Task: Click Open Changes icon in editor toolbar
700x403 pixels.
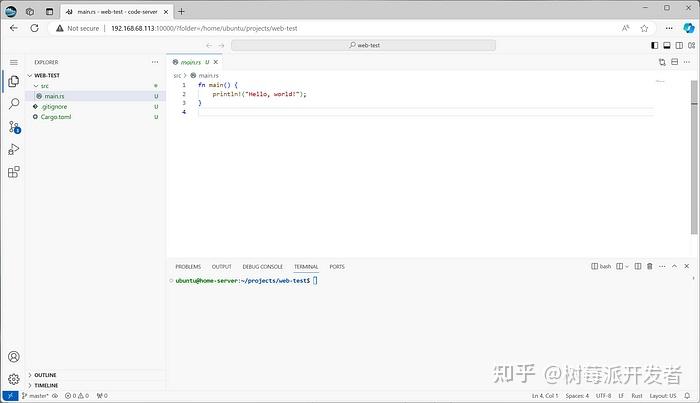Action: point(662,62)
